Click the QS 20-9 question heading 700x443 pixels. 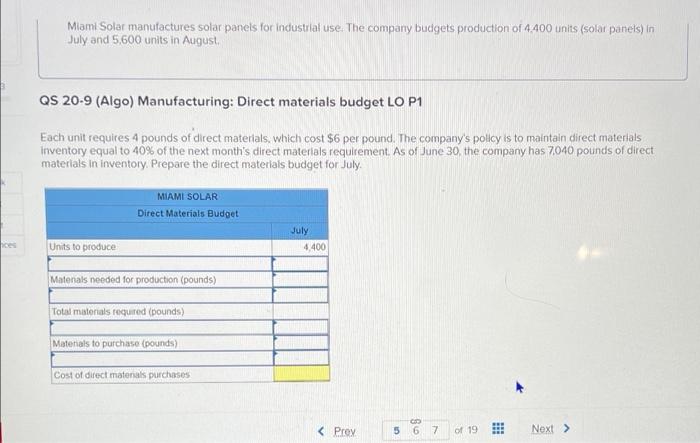pyautogui.click(x=230, y=102)
